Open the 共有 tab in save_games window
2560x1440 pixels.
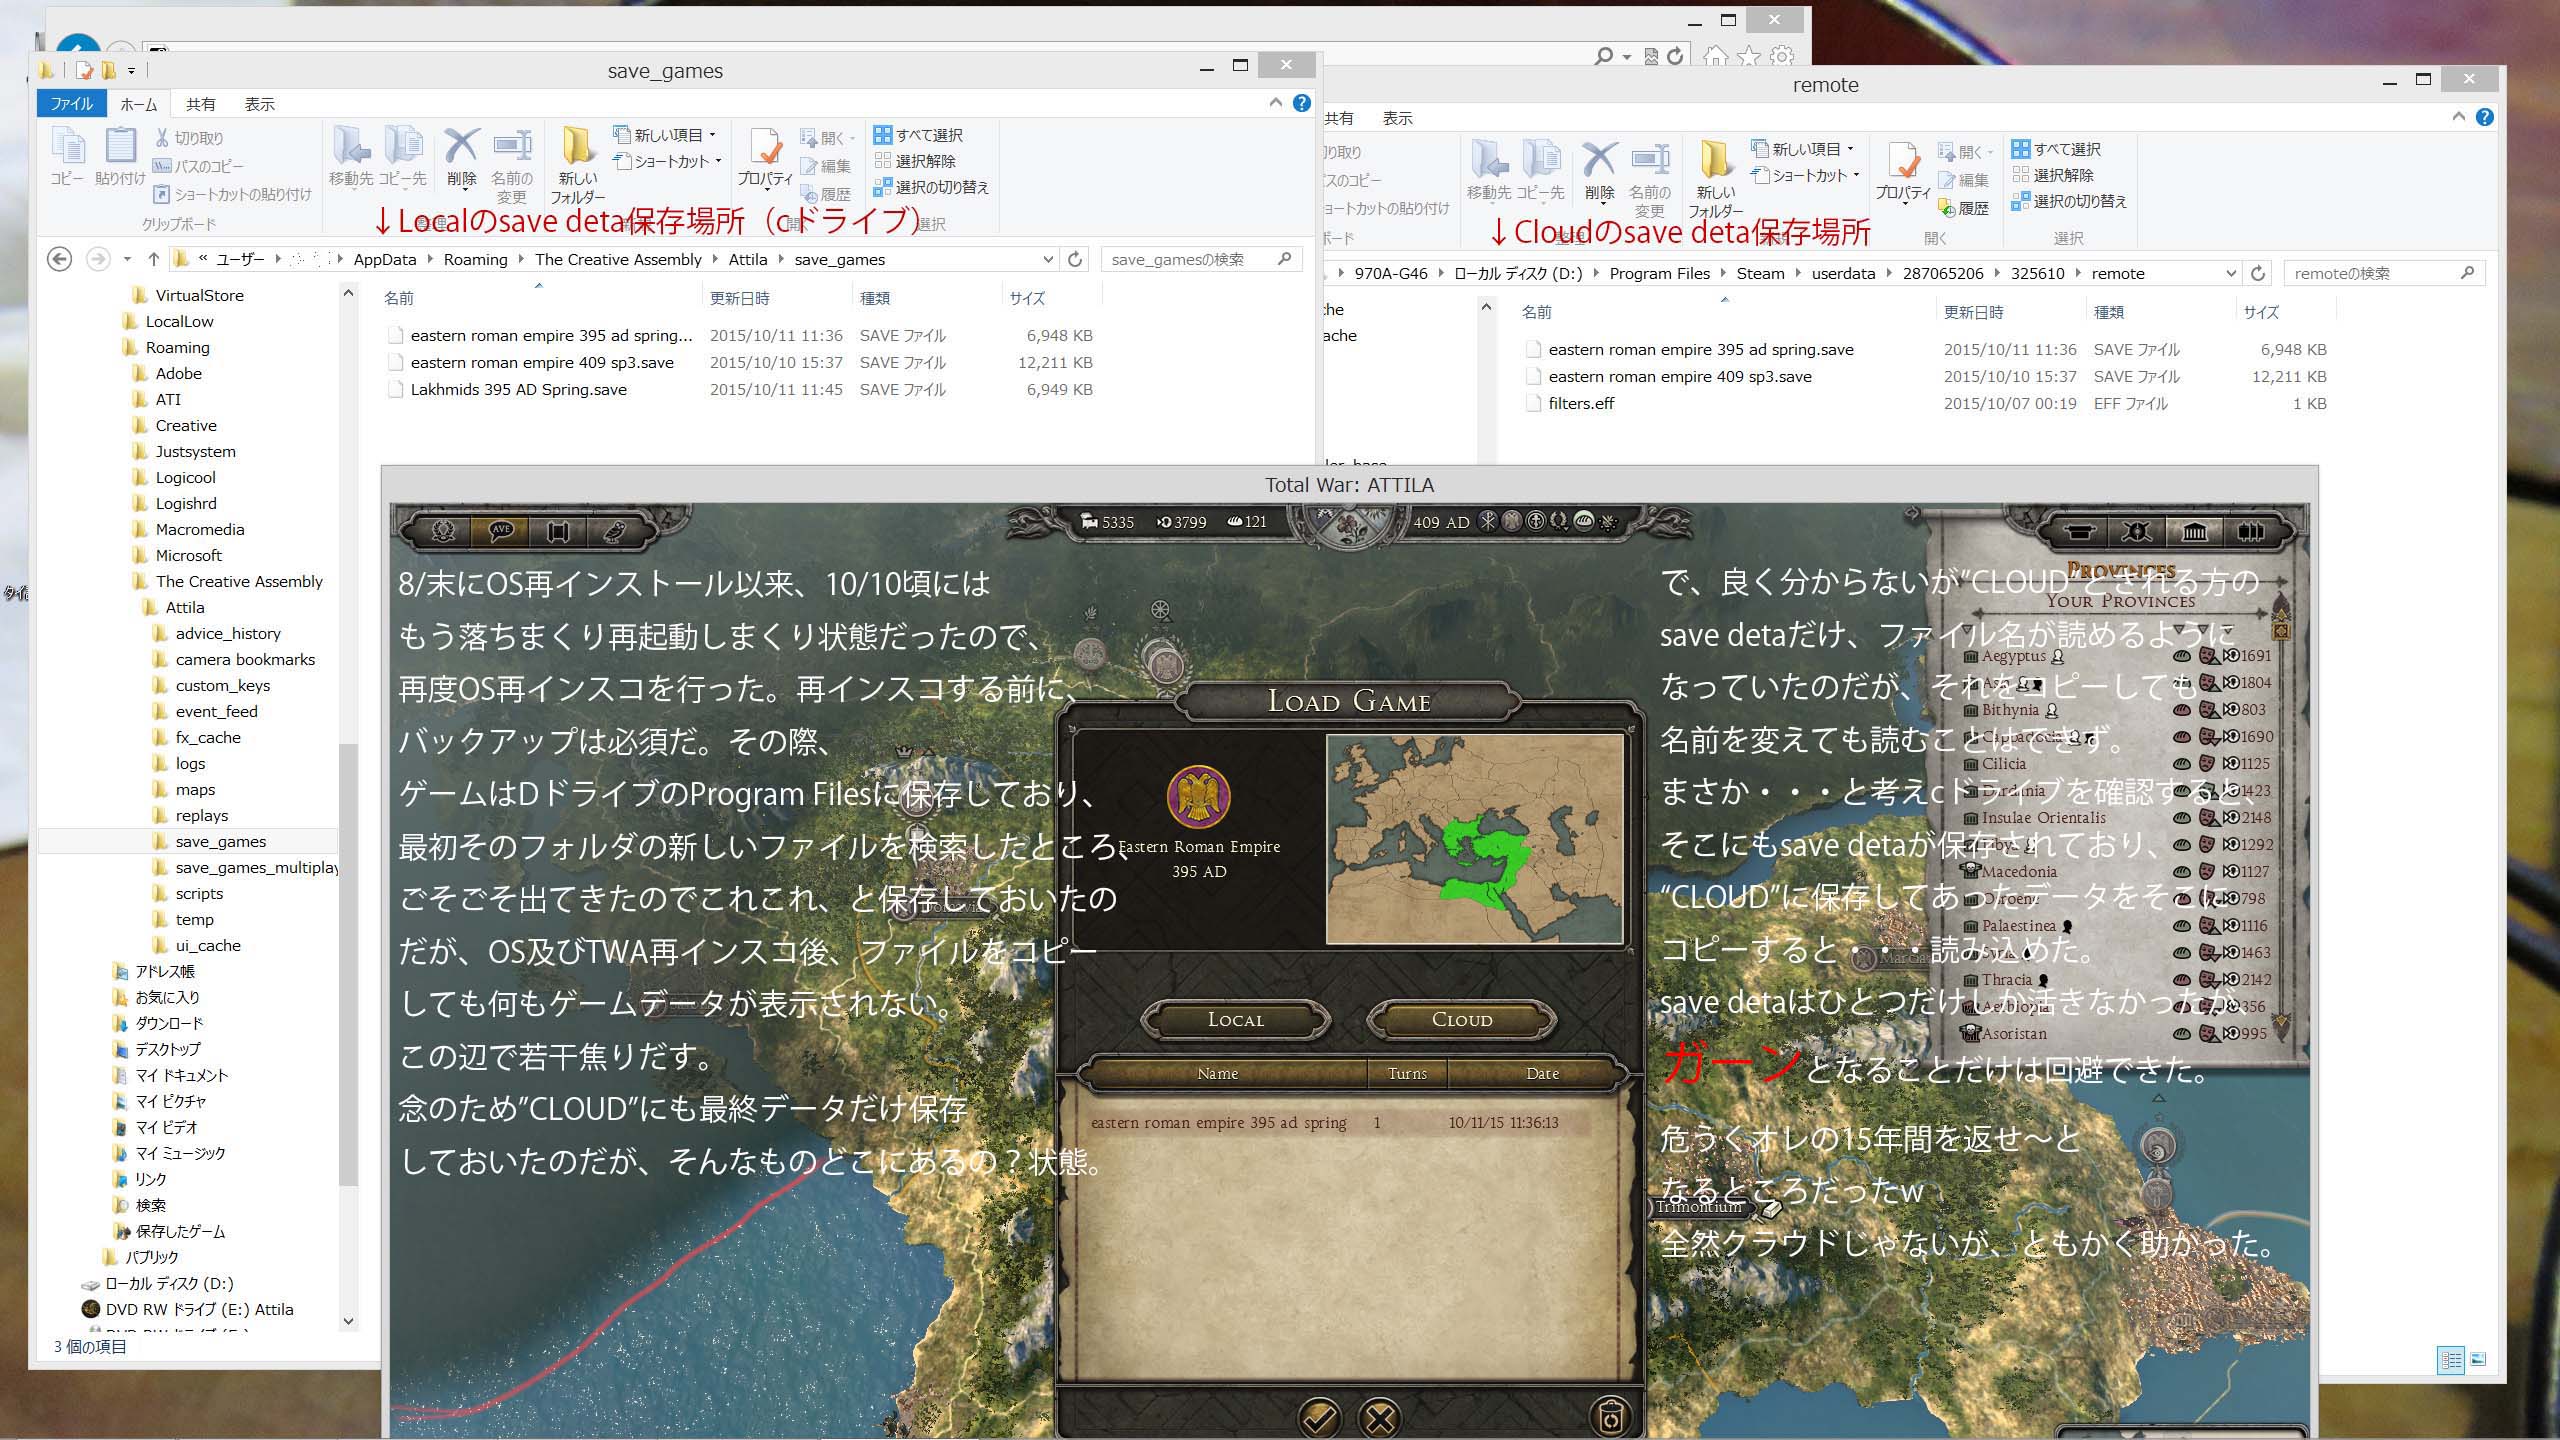[x=200, y=104]
